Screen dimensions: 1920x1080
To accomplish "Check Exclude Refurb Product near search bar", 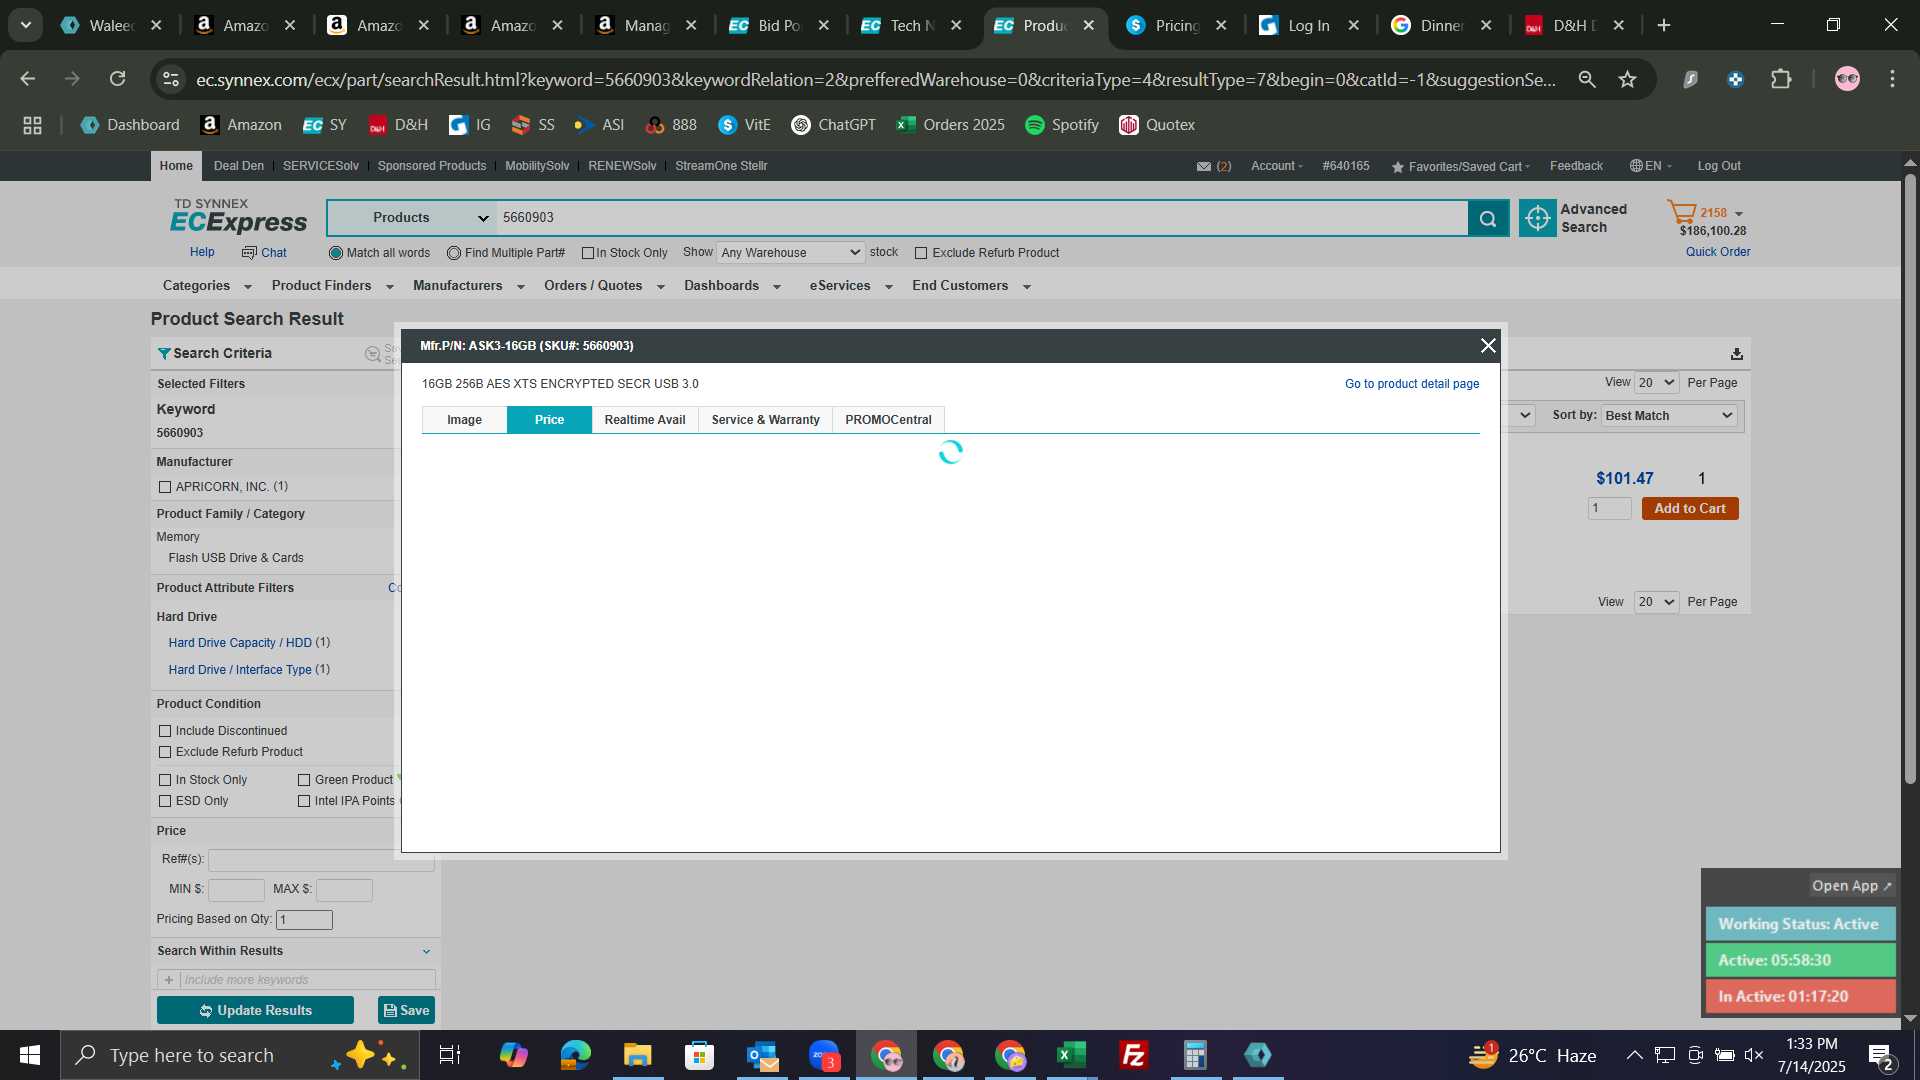I will tap(921, 253).
